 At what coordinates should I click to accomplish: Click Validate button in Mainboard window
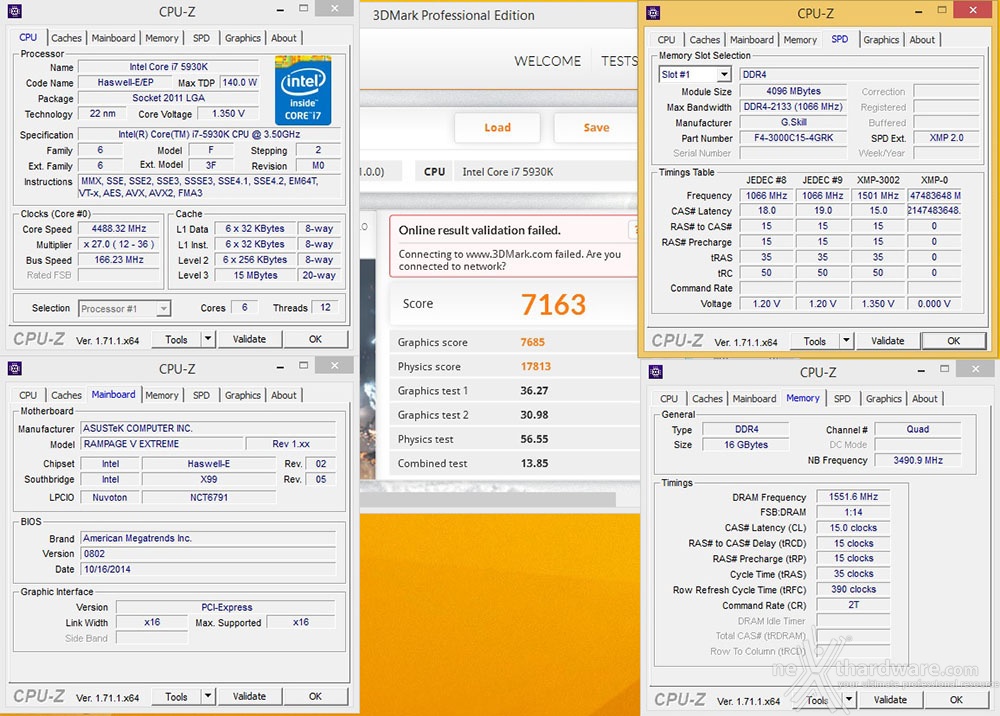249,696
